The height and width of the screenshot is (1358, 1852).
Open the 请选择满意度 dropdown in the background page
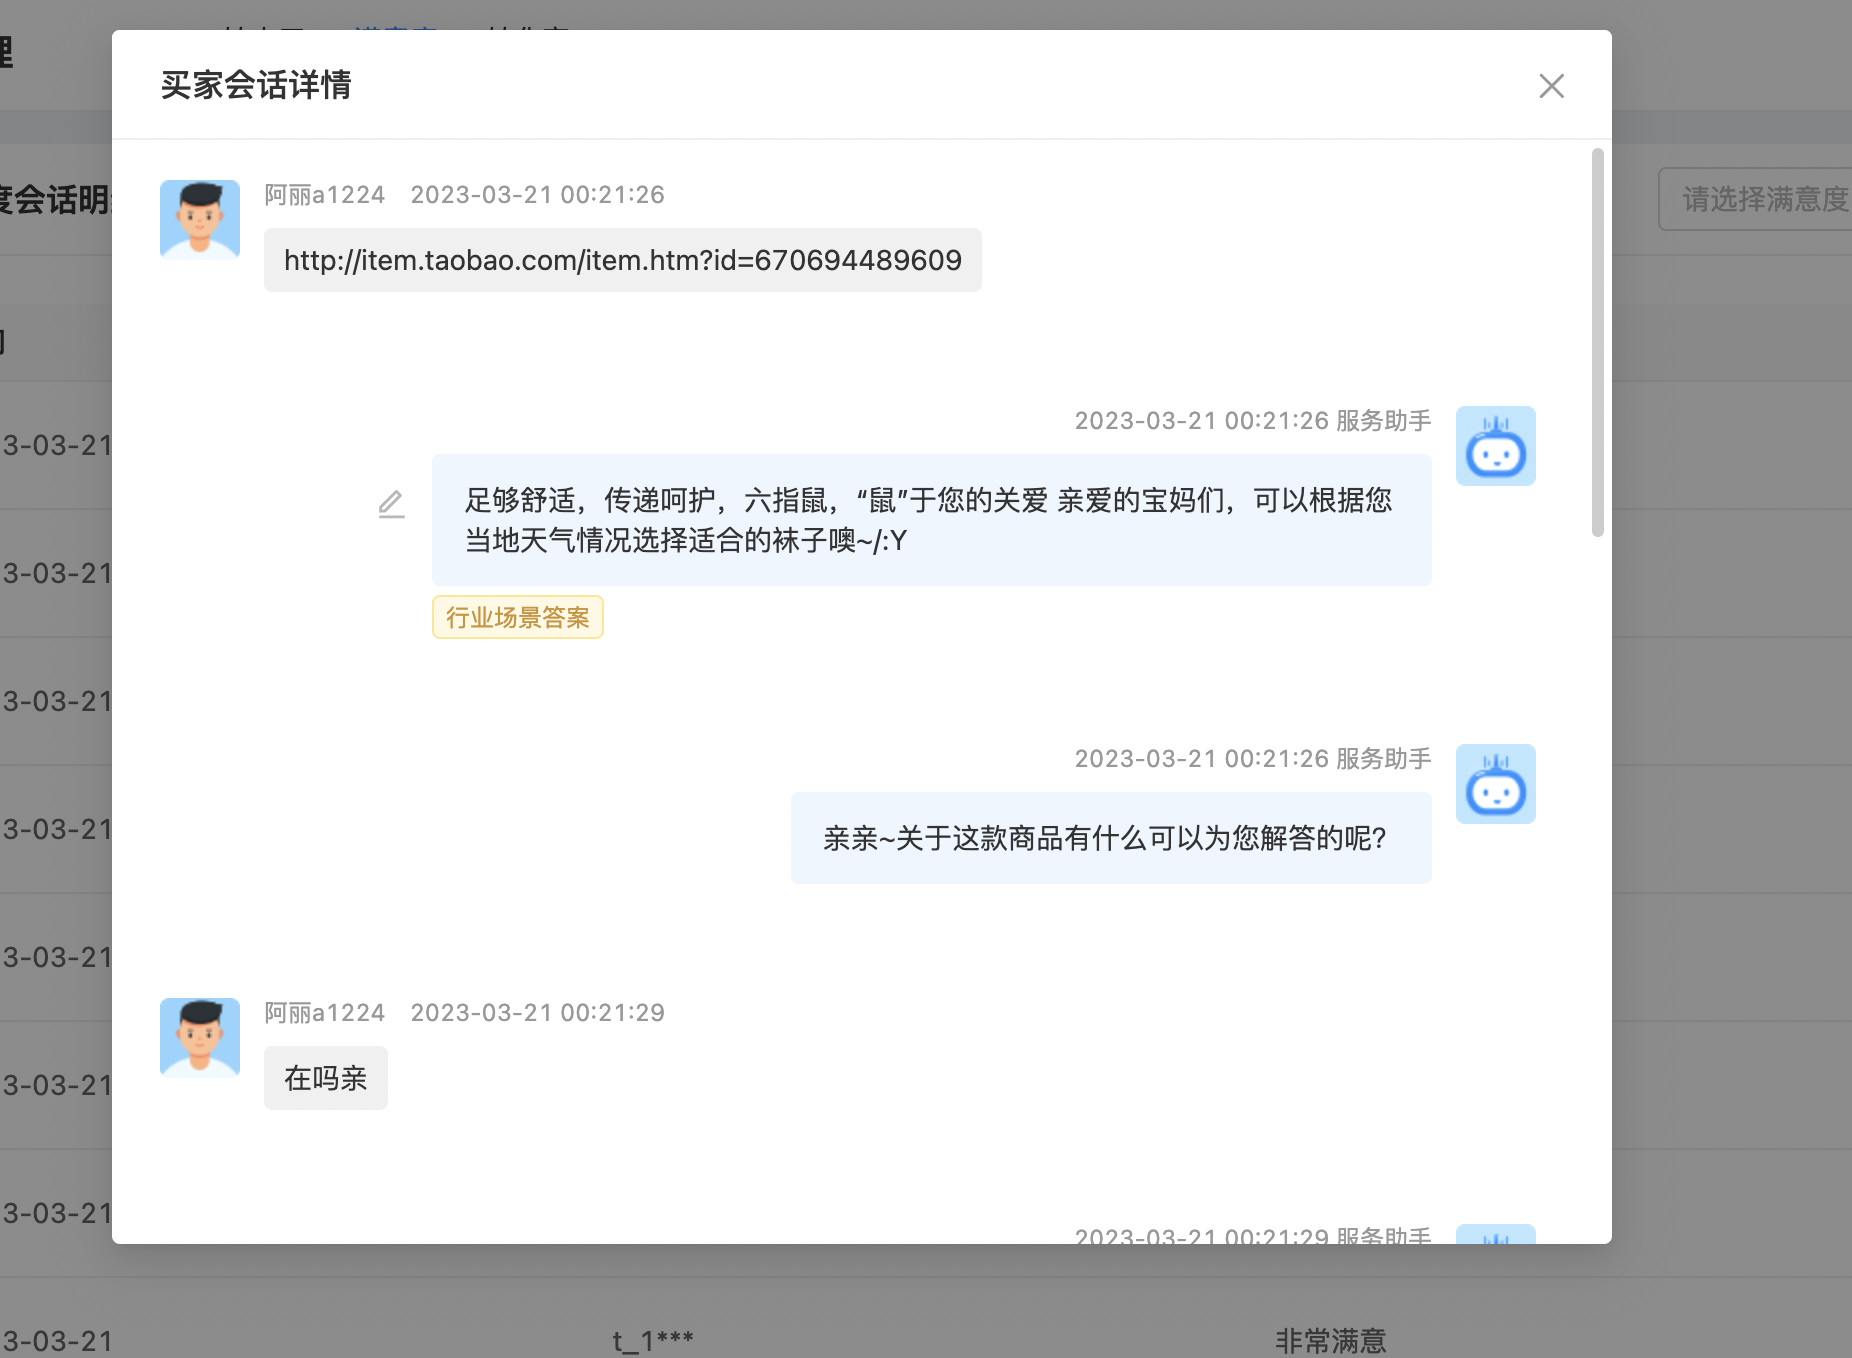click(x=1755, y=199)
